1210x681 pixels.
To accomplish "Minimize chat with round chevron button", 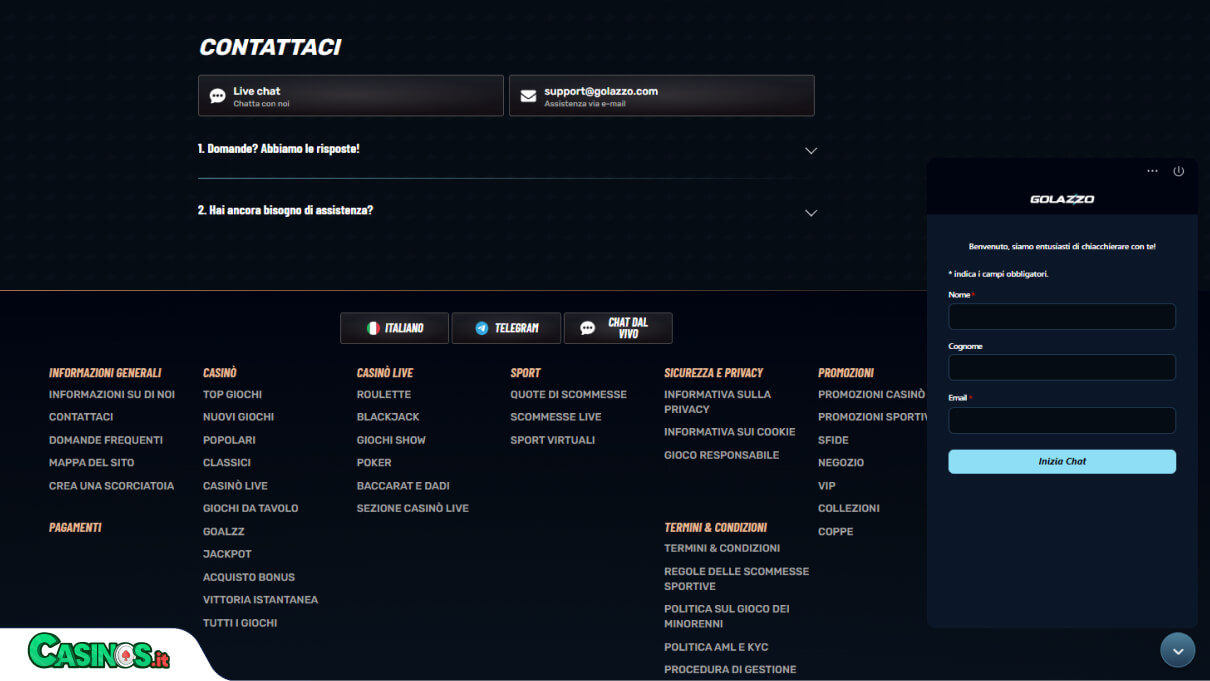I will (x=1177, y=650).
